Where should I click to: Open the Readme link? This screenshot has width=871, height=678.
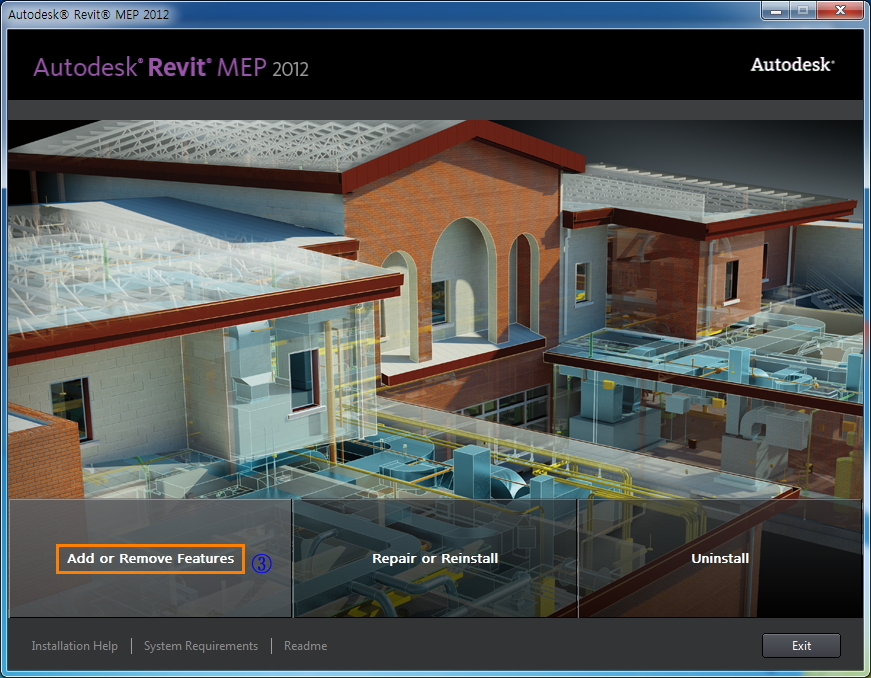305,646
